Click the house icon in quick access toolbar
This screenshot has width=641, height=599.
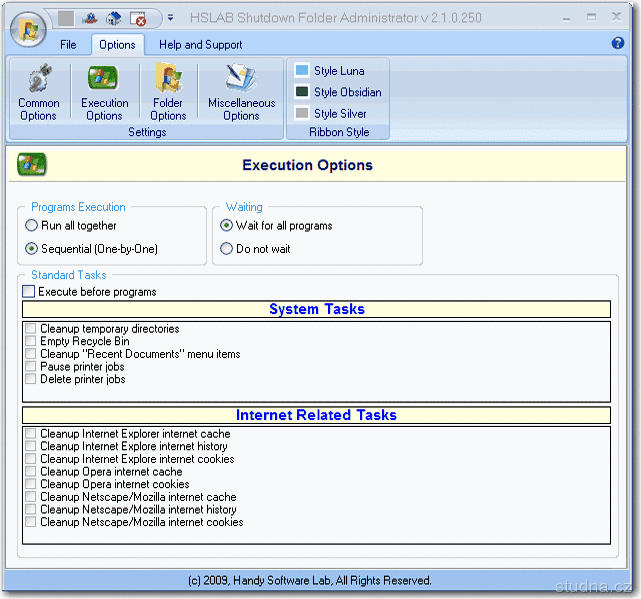click(115, 18)
